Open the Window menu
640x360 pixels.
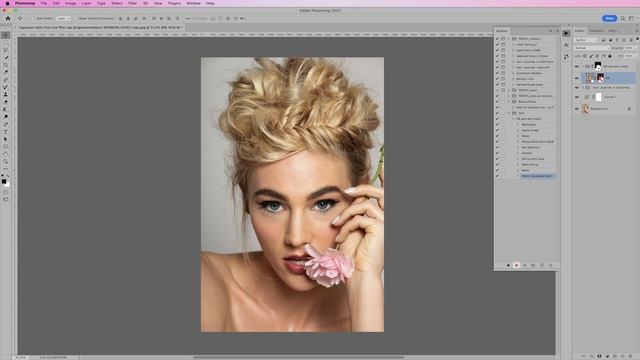(193, 3)
